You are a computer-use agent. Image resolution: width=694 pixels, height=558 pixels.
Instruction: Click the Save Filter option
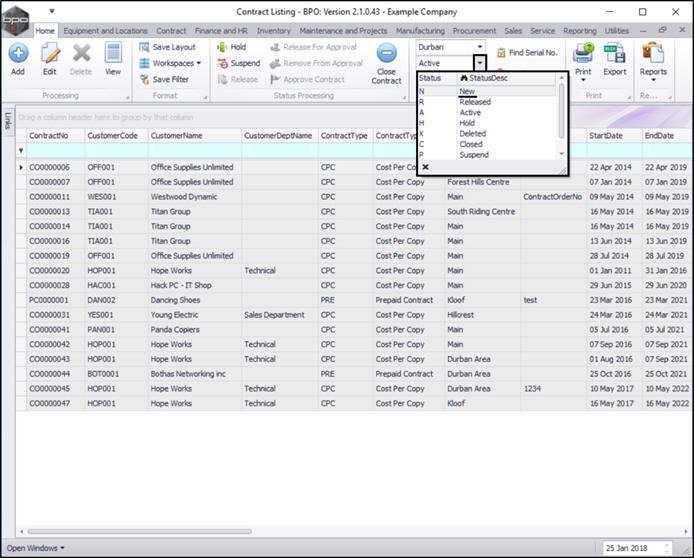point(164,79)
